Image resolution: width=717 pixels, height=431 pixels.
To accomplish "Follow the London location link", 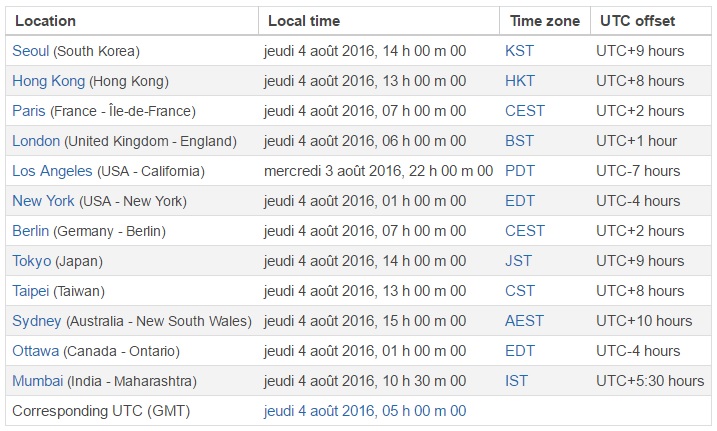I will point(36,141).
